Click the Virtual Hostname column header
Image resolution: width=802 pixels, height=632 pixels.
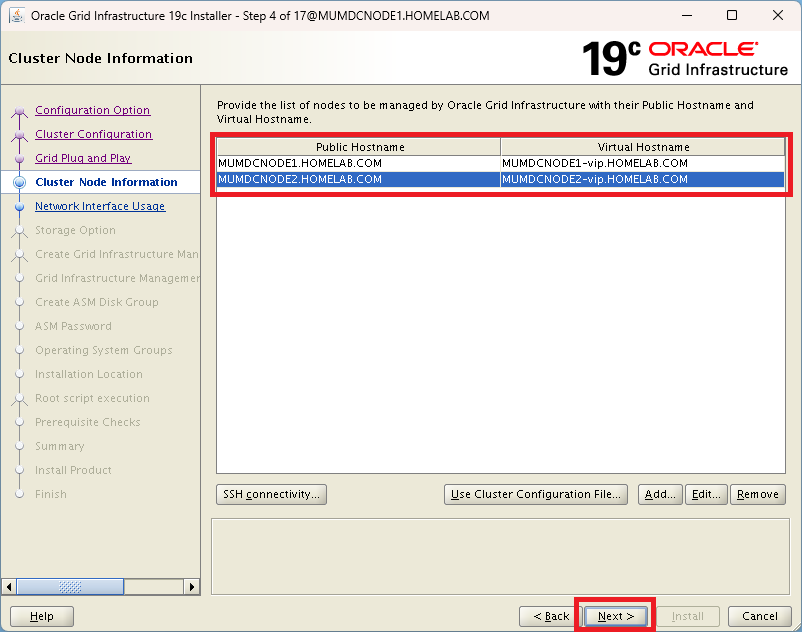point(643,147)
